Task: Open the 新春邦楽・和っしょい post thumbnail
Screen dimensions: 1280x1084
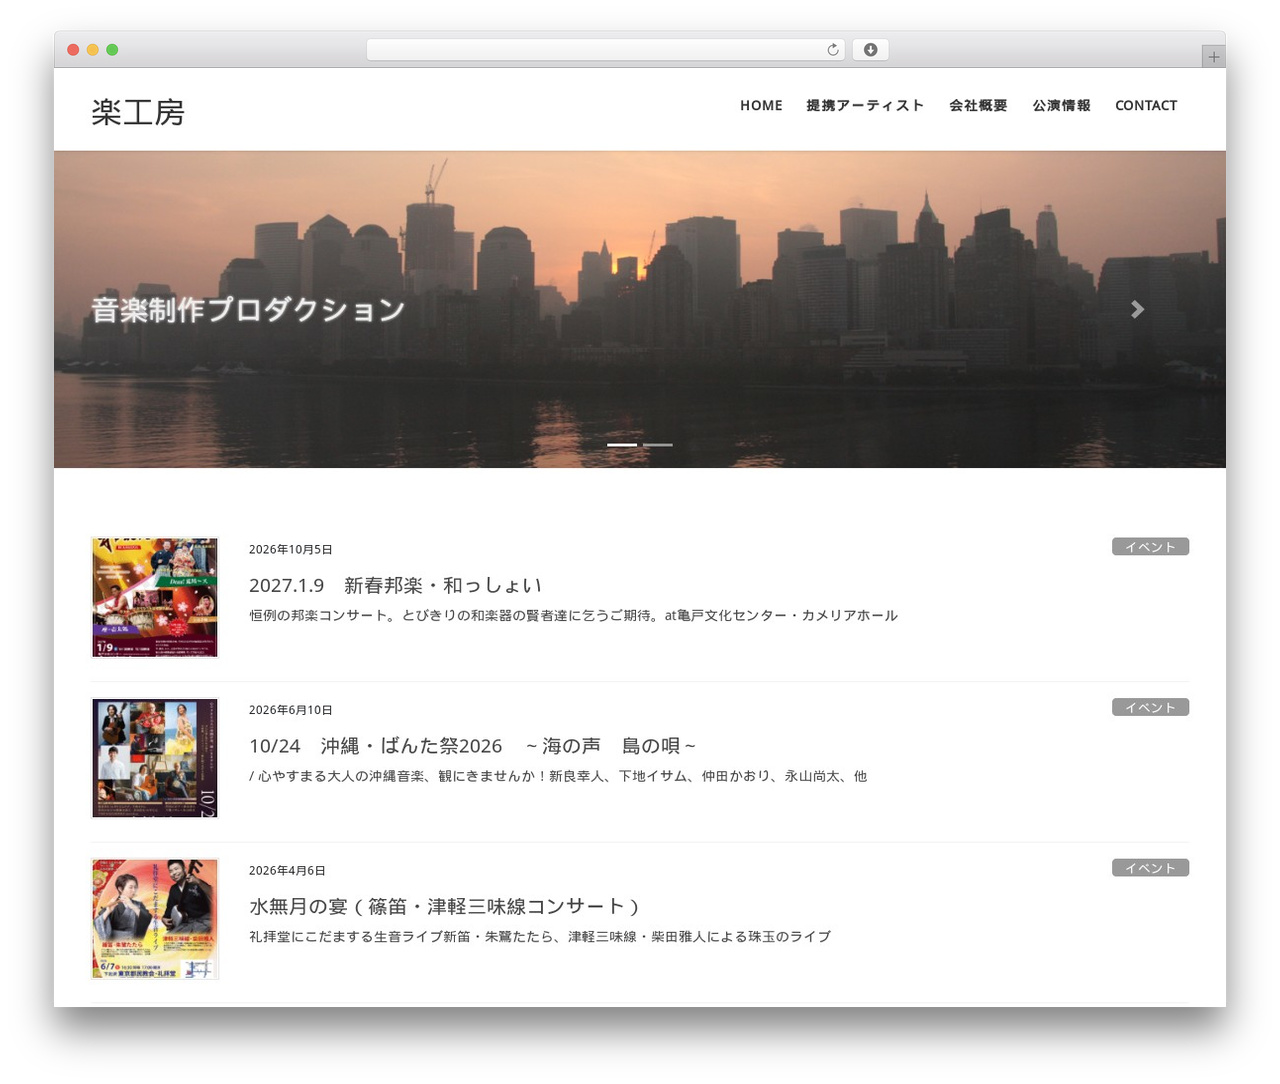Action: click(x=155, y=597)
